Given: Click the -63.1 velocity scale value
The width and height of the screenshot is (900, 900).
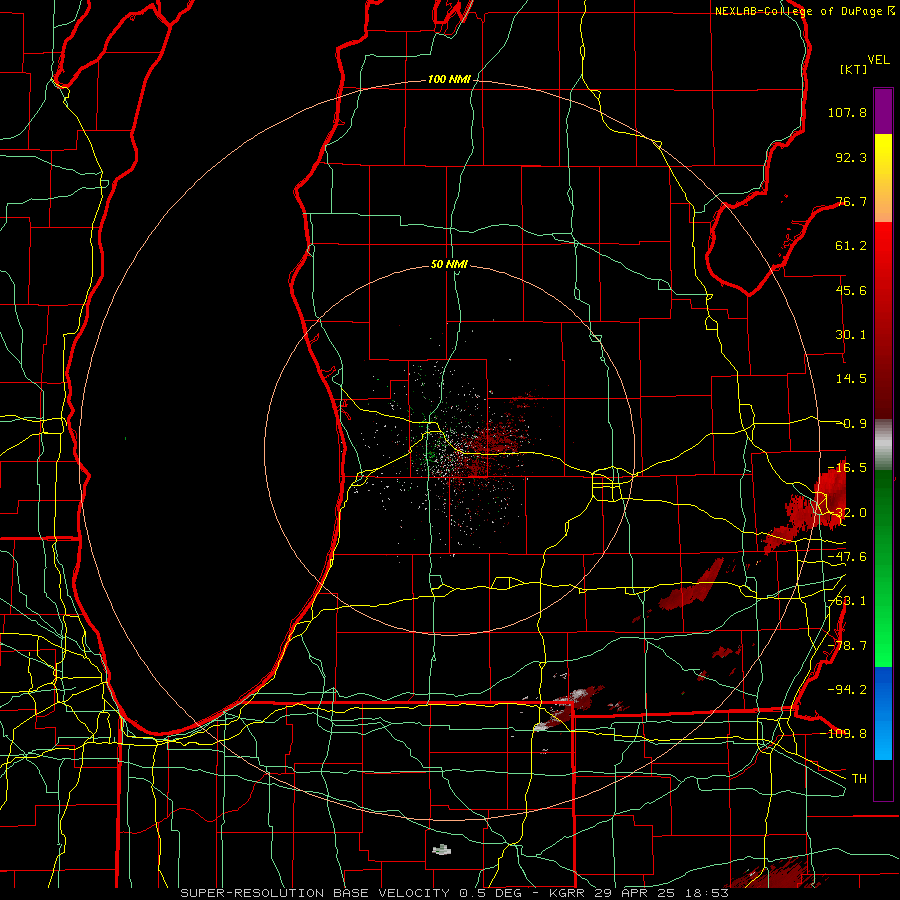Looking at the screenshot, I should pos(847,601).
